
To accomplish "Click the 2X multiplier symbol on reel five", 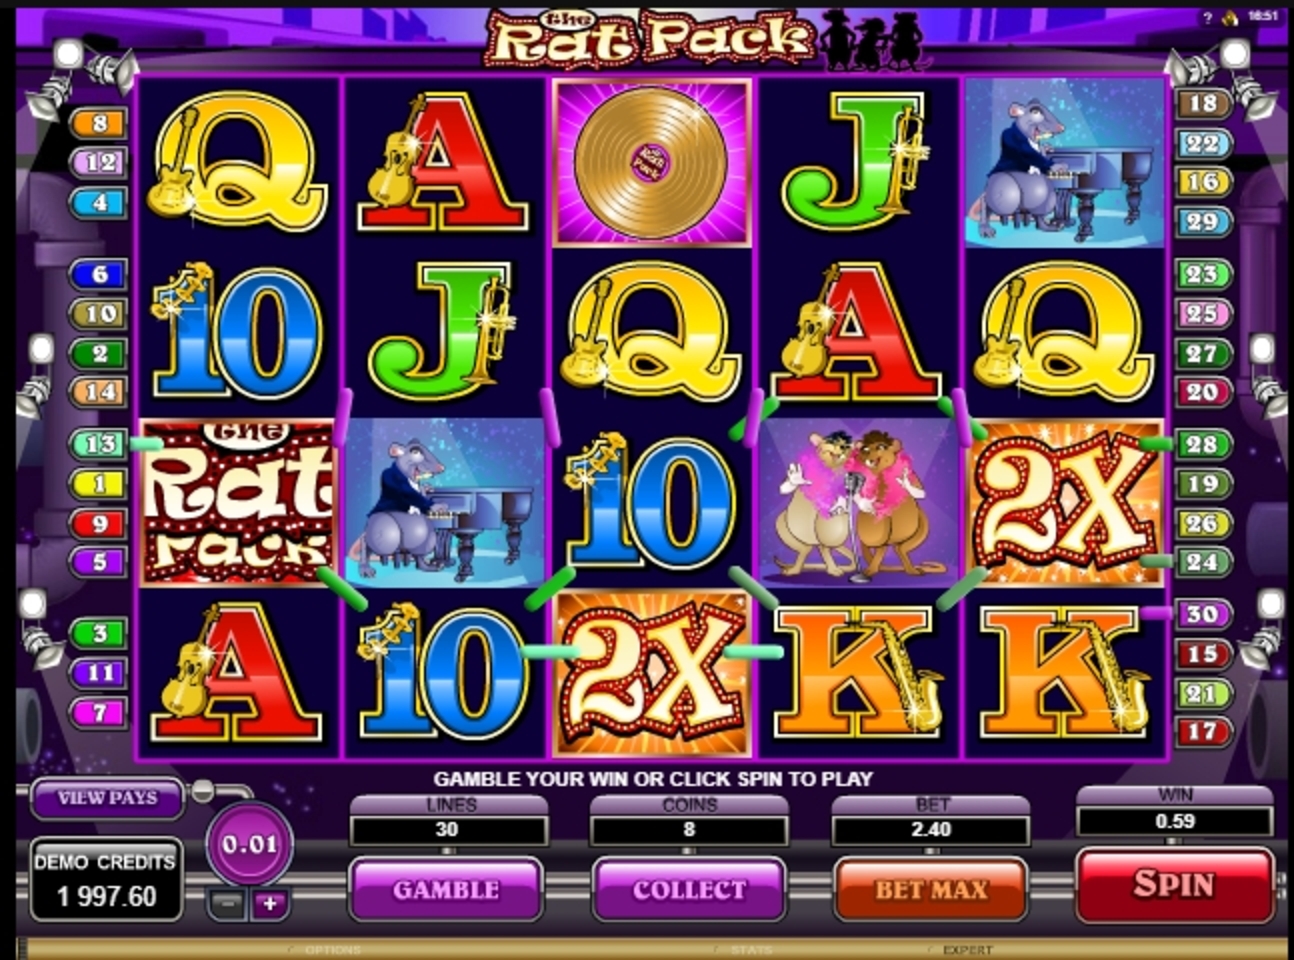I will click(x=1065, y=503).
